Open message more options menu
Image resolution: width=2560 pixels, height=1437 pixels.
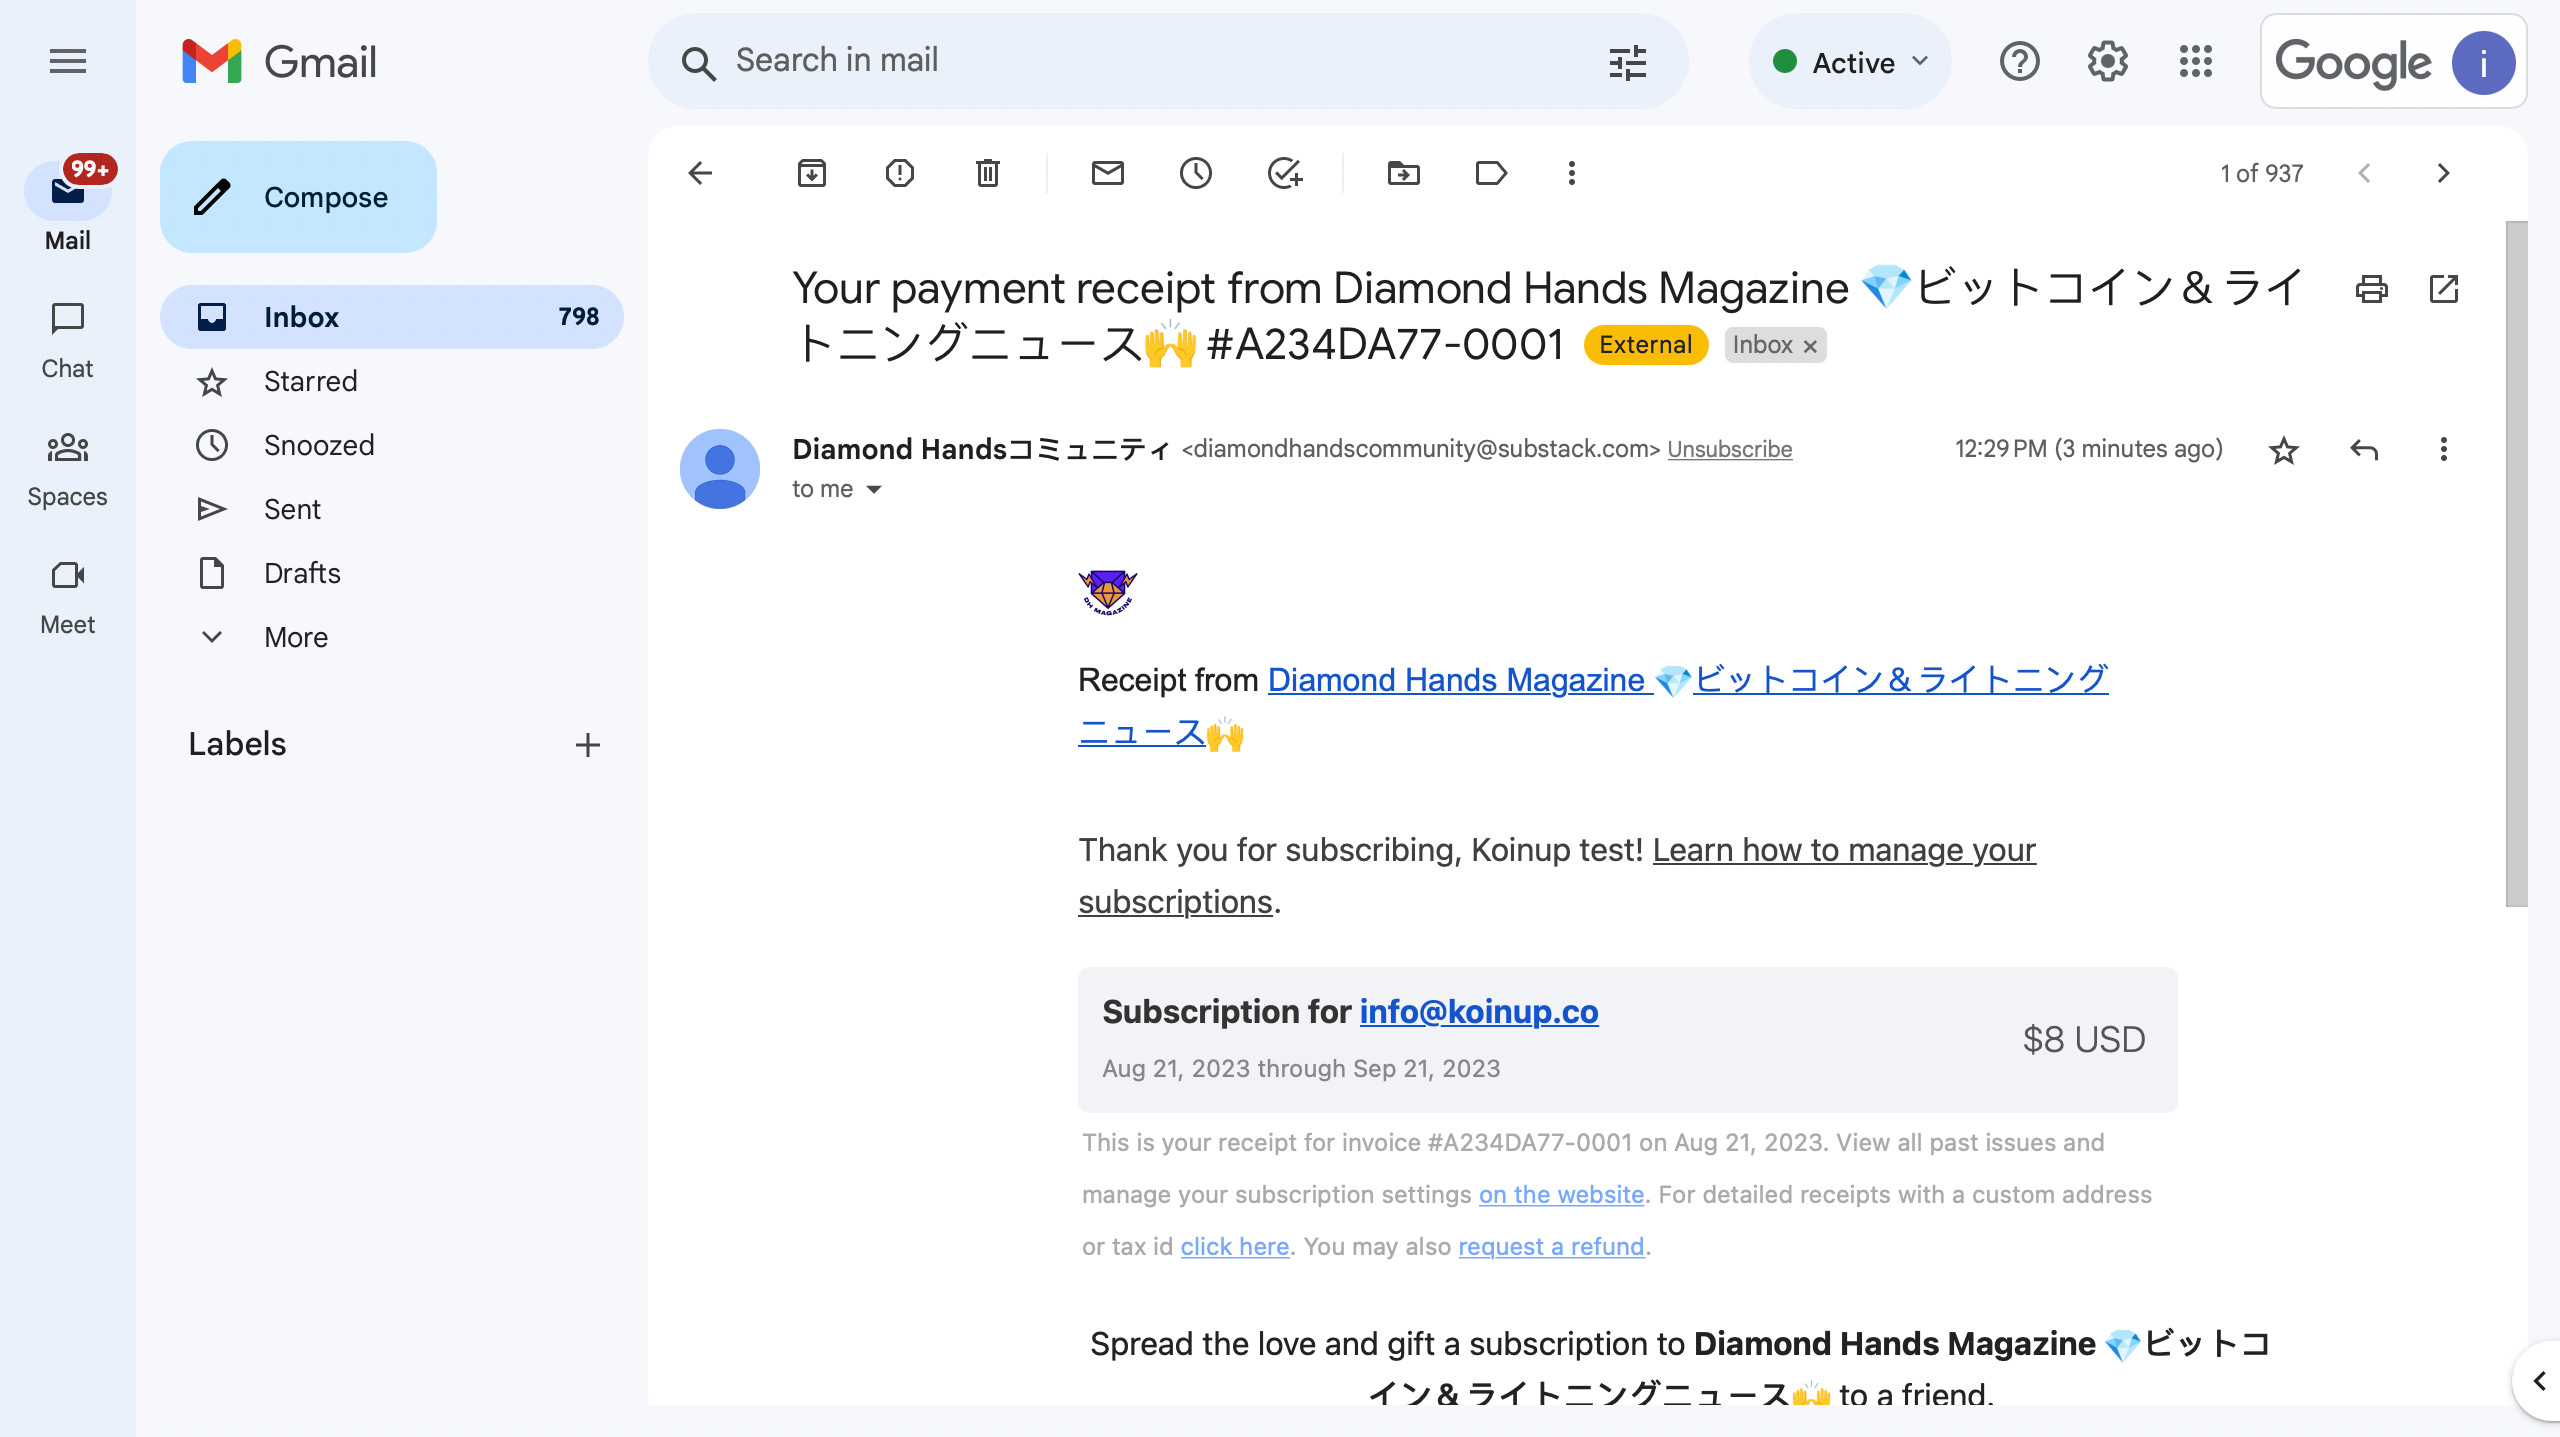click(x=2443, y=449)
